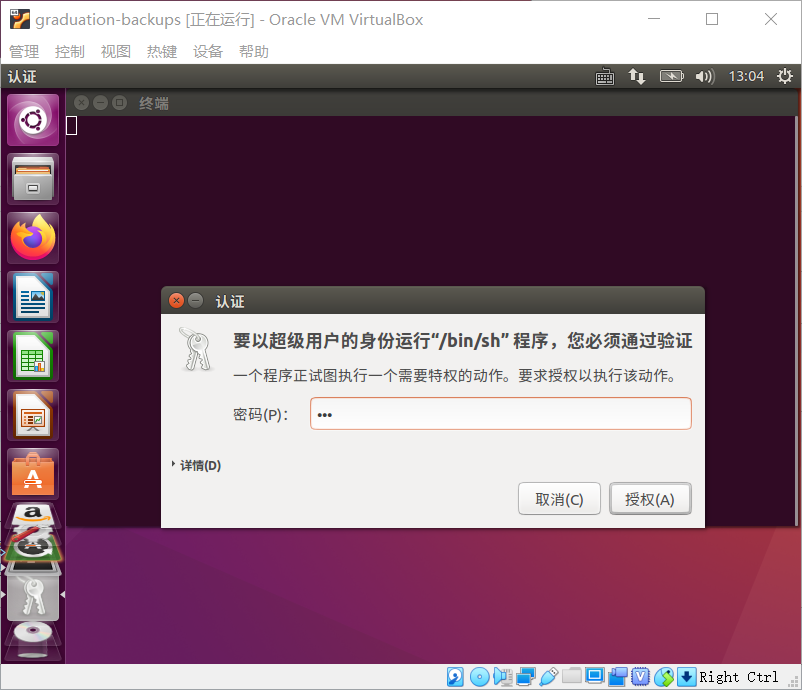This screenshot has height=690, width=802.
Task: Click the audio status icon
Action: (x=503, y=677)
